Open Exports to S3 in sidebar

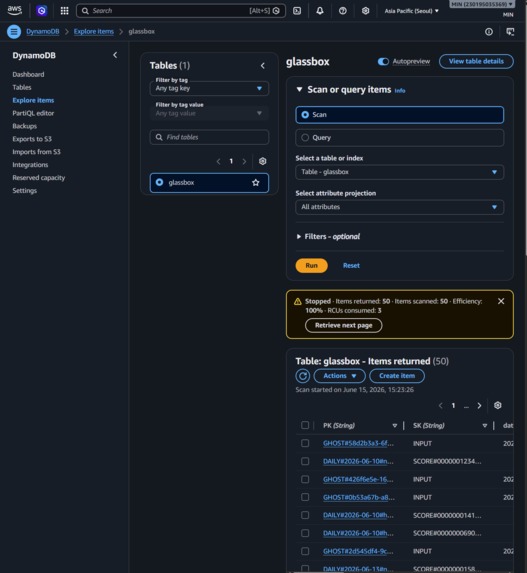(32, 139)
